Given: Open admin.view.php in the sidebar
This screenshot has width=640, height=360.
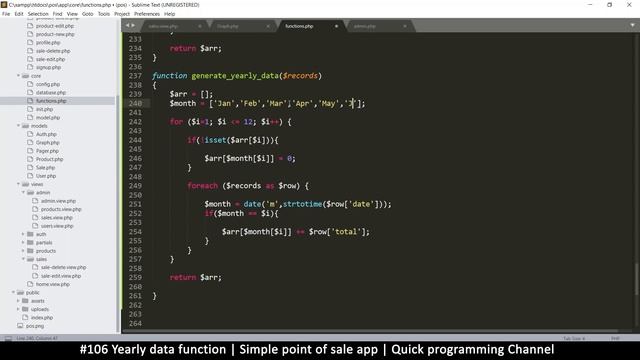Looking at the screenshot, I should [58, 201].
